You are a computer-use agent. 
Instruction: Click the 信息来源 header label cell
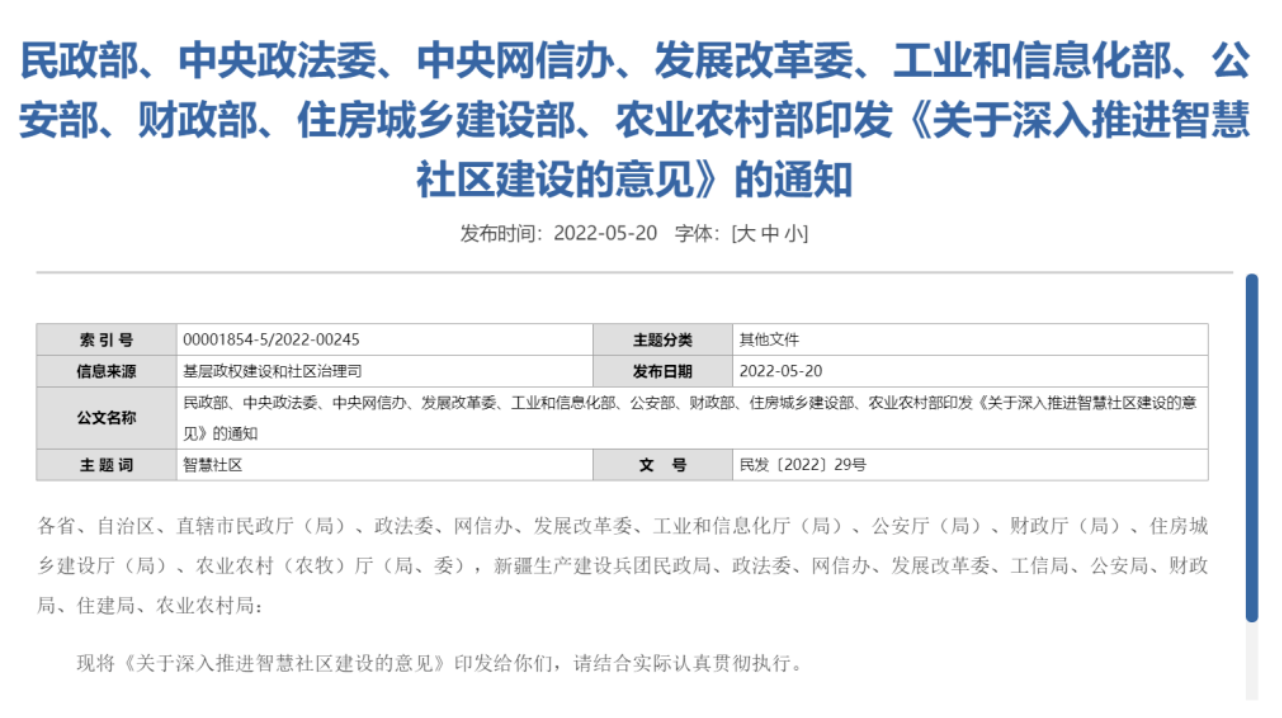click(x=108, y=370)
